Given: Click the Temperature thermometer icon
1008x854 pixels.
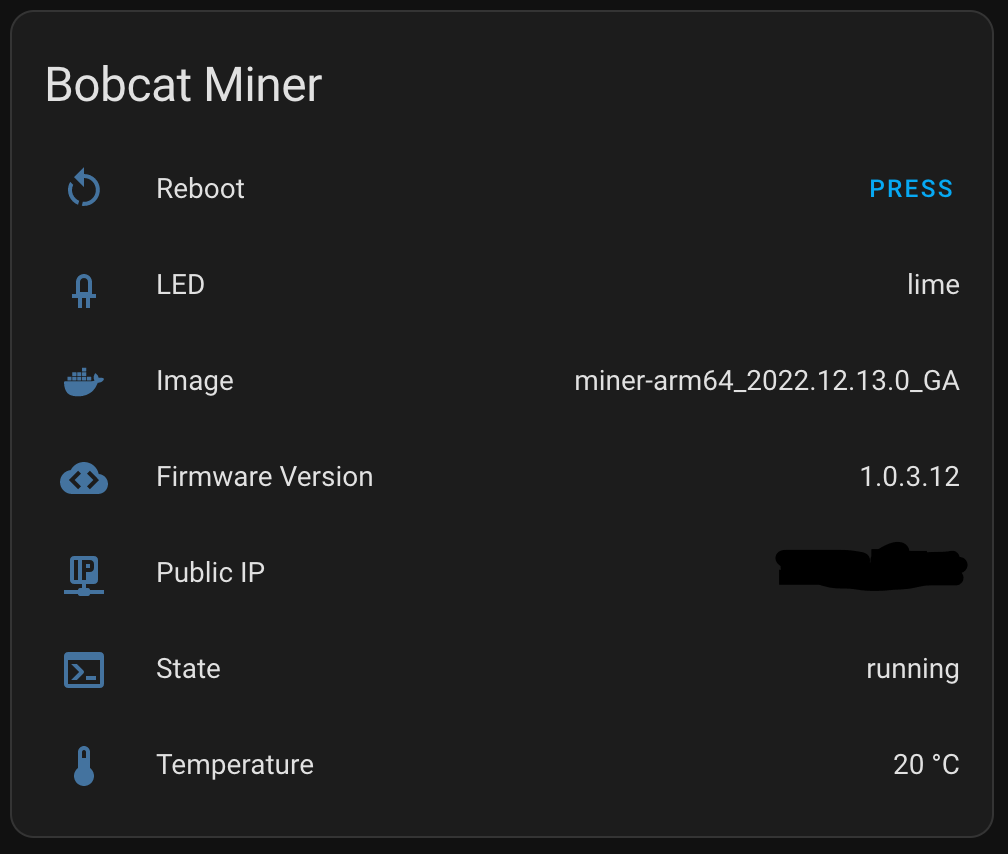Looking at the screenshot, I should (x=84, y=764).
